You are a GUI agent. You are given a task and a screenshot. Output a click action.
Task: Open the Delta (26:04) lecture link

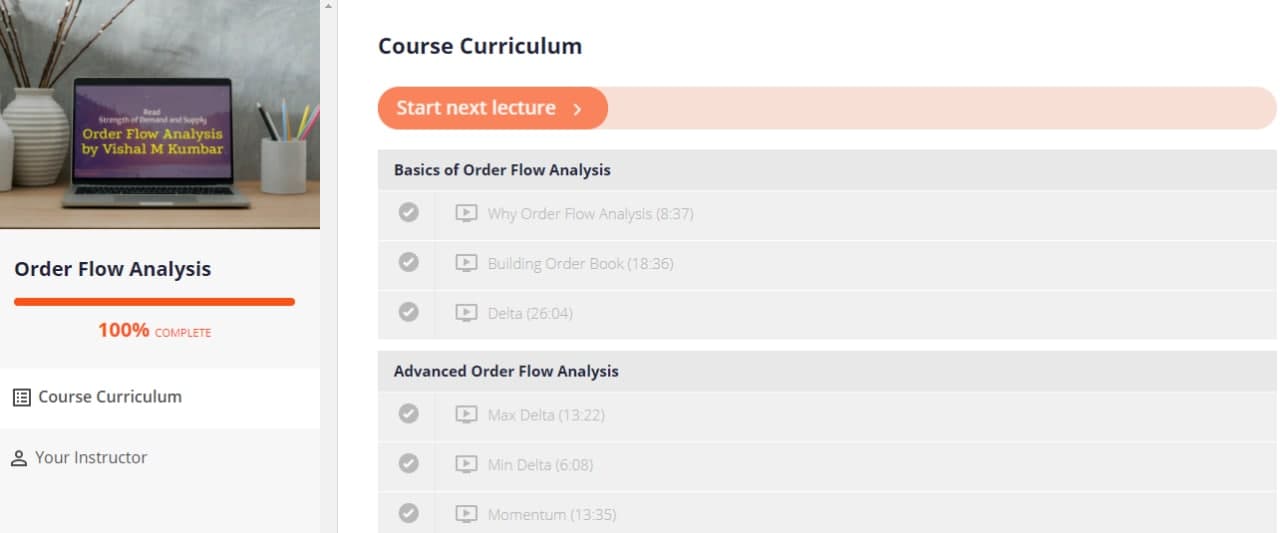coord(530,314)
